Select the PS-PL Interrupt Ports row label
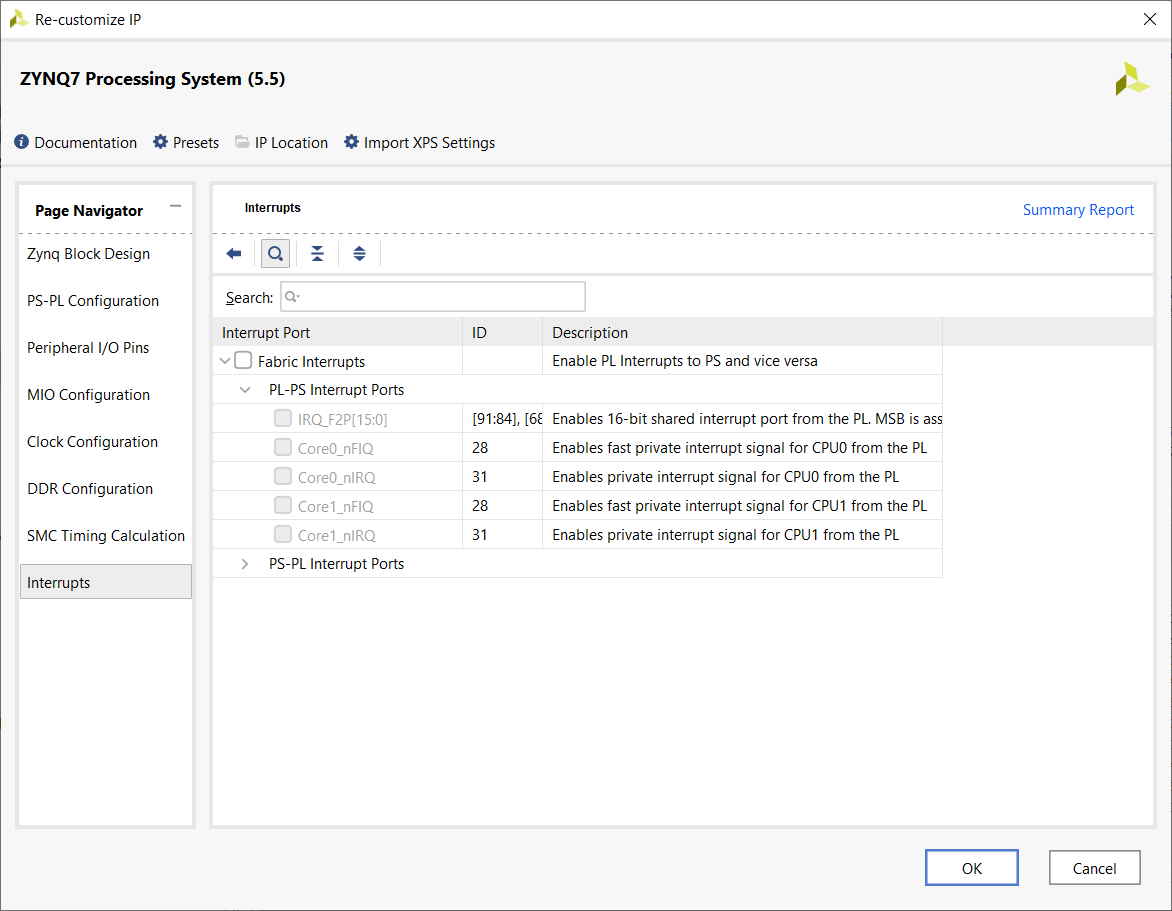1172x911 pixels. [336, 564]
